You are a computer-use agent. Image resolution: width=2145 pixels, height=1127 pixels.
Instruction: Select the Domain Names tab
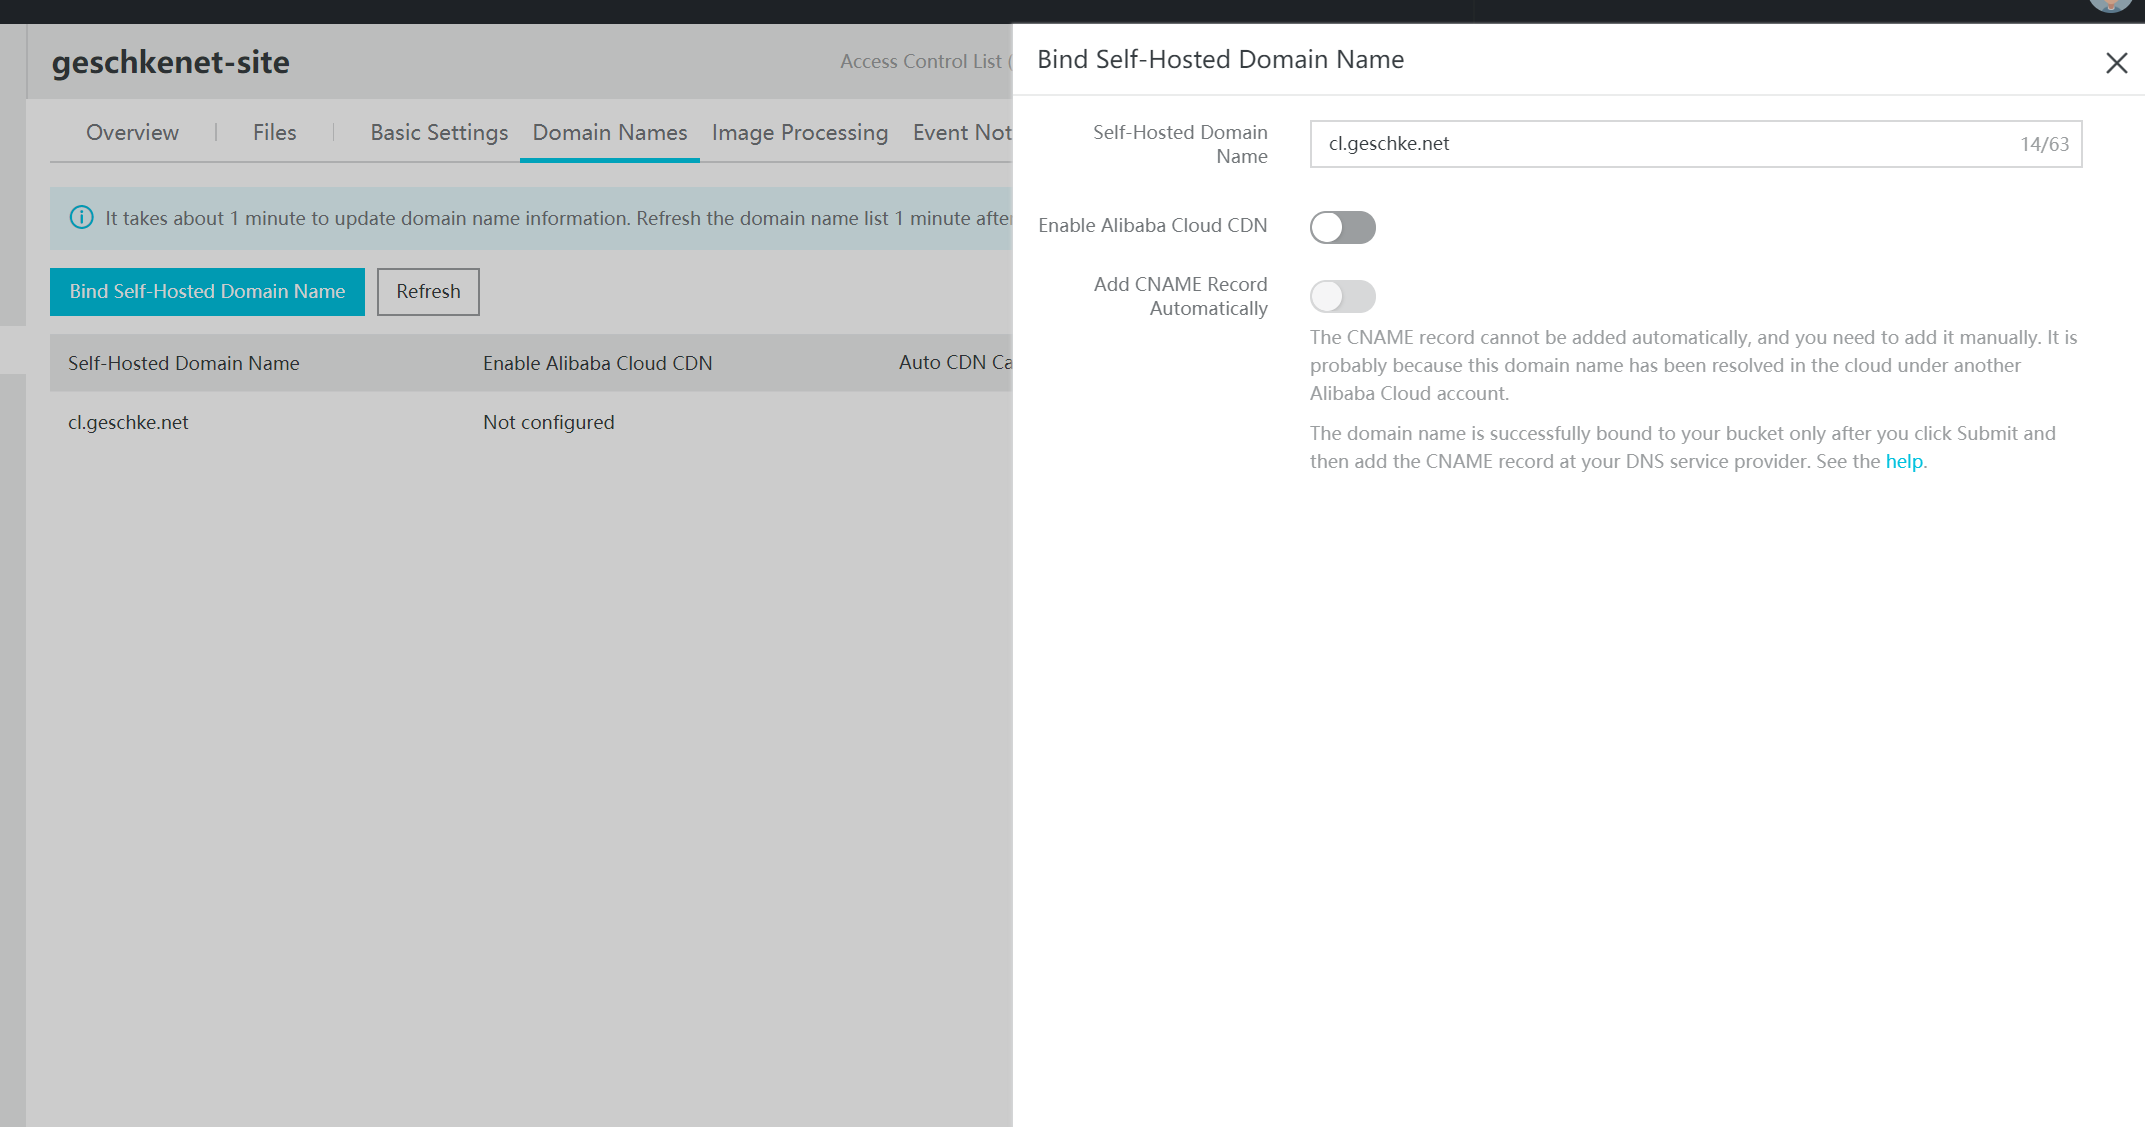click(610, 132)
